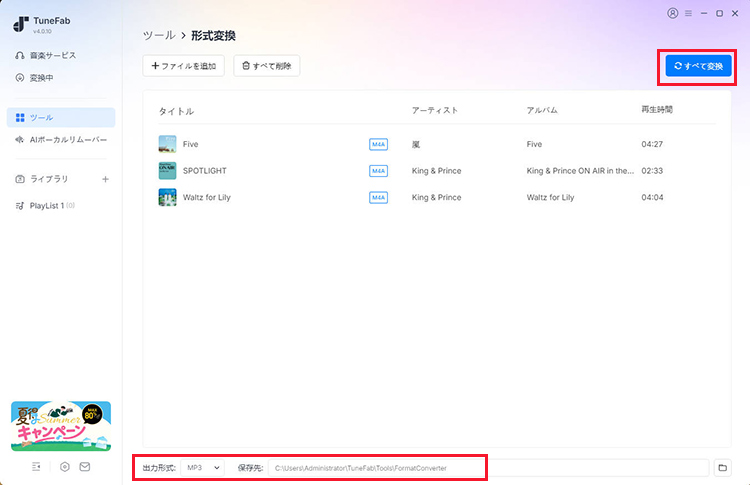The height and width of the screenshot is (485, 750).
Task: Click すべて変換 button
Action: [x=698, y=66]
